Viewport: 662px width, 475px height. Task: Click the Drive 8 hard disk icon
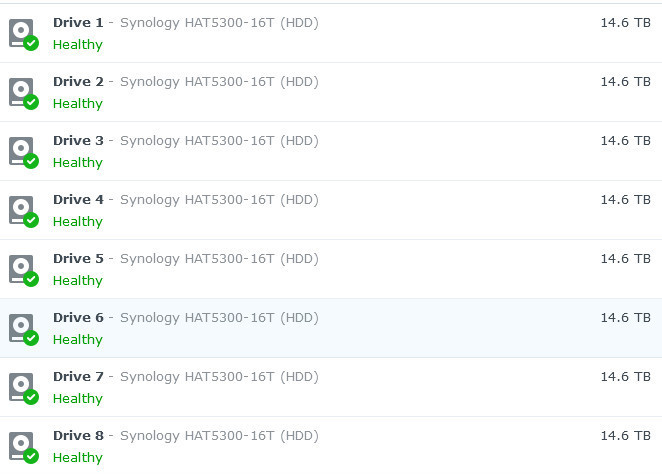pyautogui.click(x=22, y=446)
